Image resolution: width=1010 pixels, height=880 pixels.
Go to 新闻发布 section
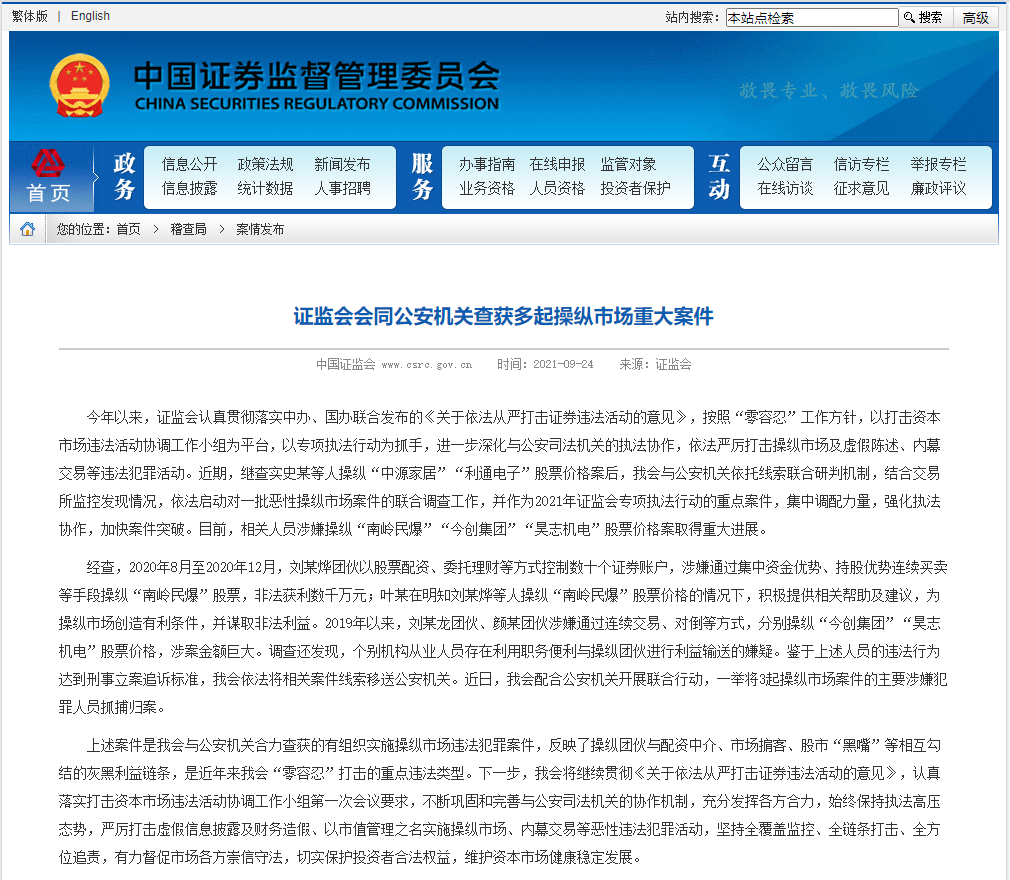point(342,164)
